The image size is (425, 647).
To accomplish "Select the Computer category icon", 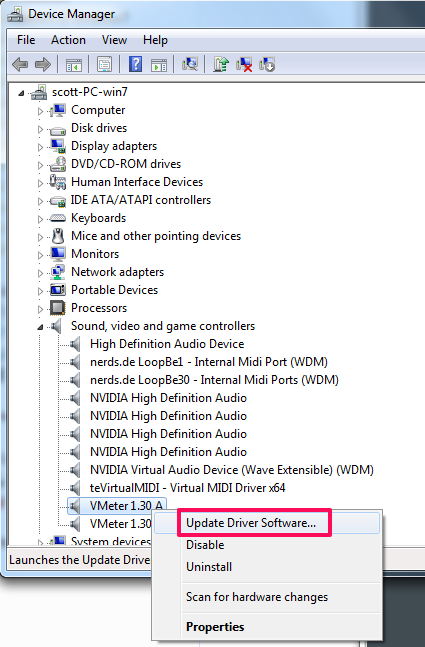I will 57,110.
